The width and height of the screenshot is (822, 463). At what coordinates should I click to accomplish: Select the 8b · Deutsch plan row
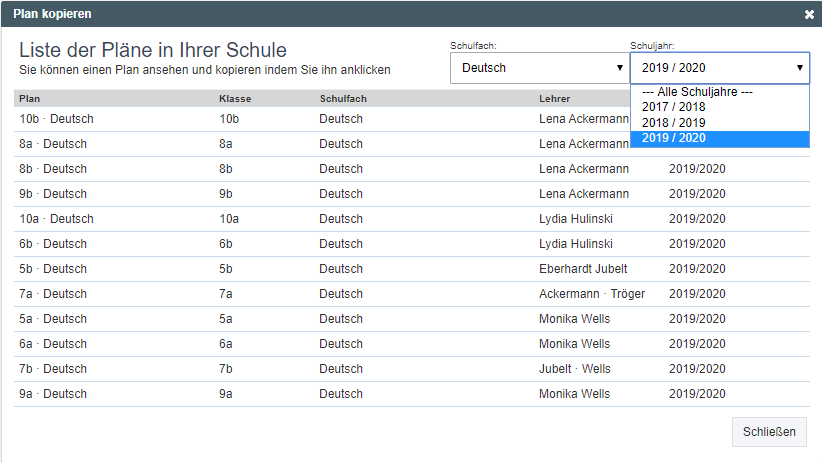click(53, 169)
